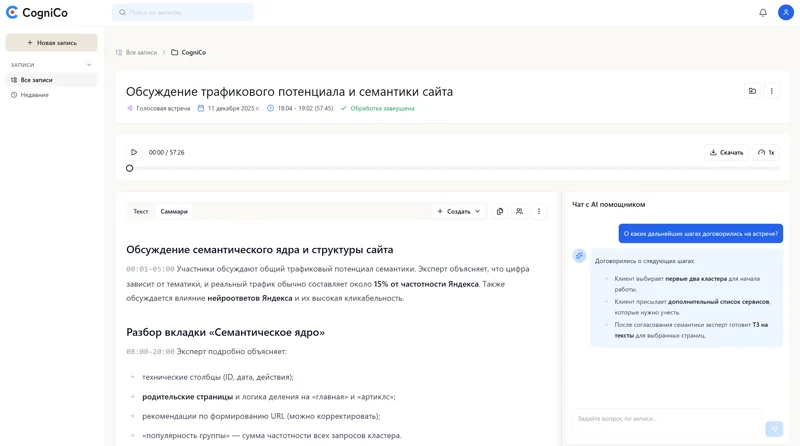
Task: Click the player time 00:00 / 57:26
Action: (166, 153)
